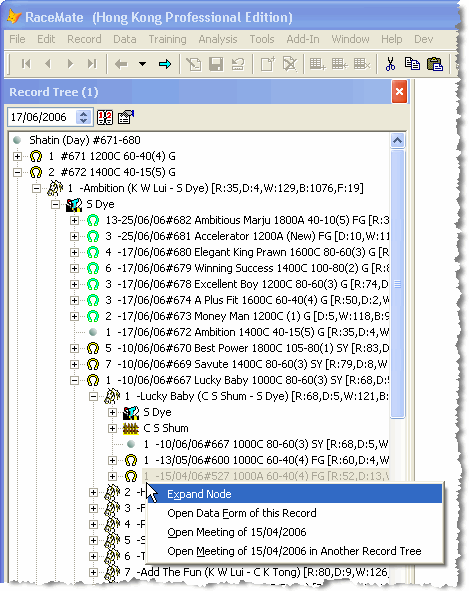
Task: Click the Lucky Baby horse head icon
Action: click(112, 396)
